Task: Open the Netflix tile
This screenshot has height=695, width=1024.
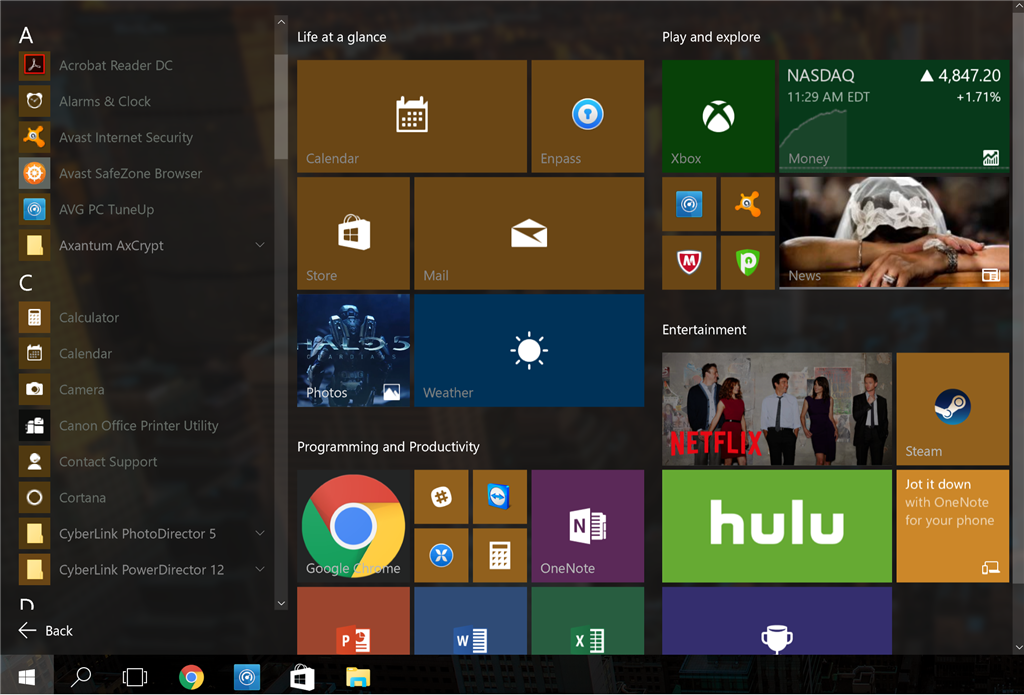Action: click(x=777, y=409)
